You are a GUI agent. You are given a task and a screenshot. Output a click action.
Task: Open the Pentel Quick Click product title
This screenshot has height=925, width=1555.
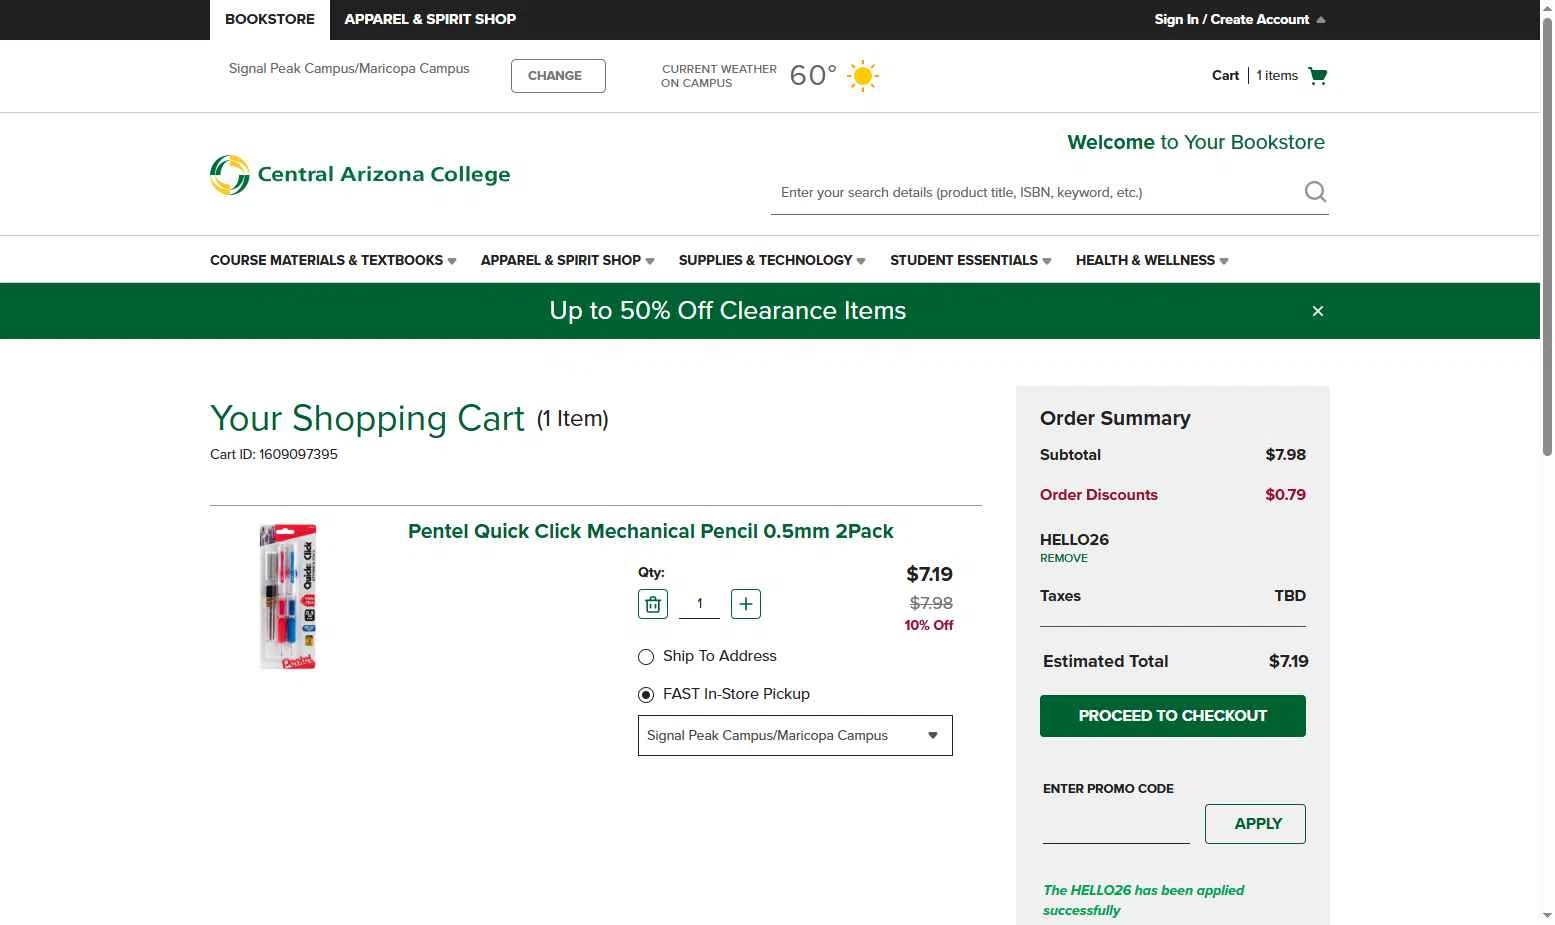pyautogui.click(x=650, y=532)
